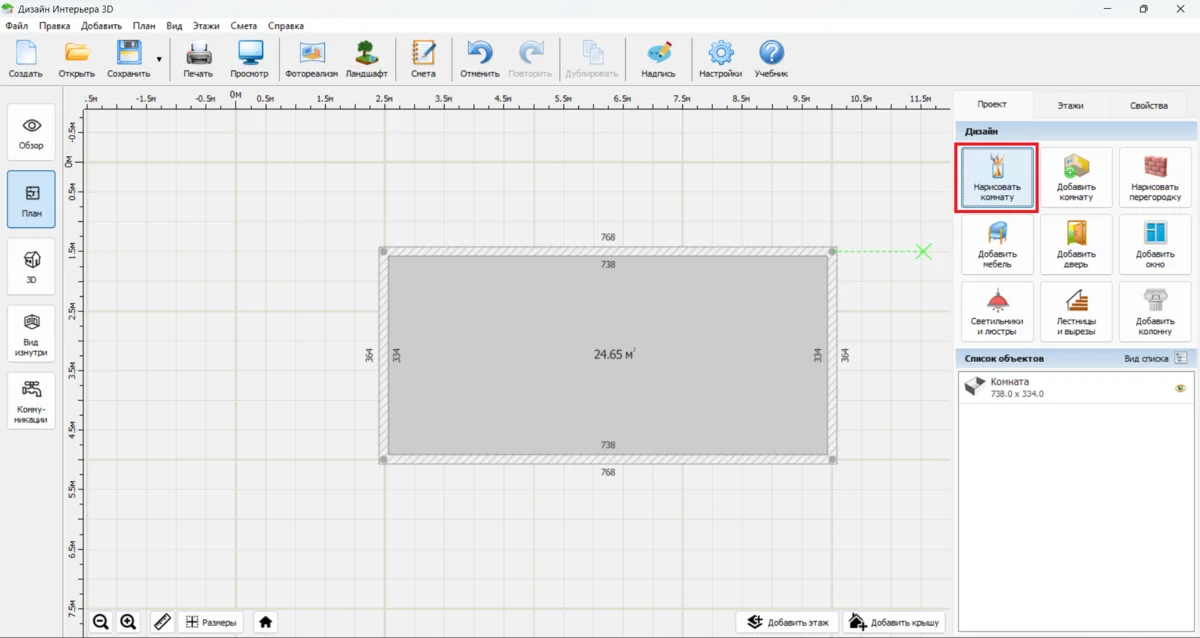Activate the Нарисовать комнату tool
This screenshot has height=638, width=1200.
click(x=997, y=177)
